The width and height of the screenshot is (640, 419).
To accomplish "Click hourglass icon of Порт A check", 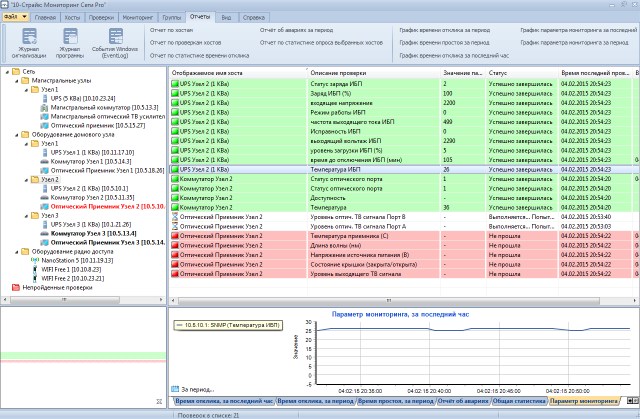I will coord(175,226).
